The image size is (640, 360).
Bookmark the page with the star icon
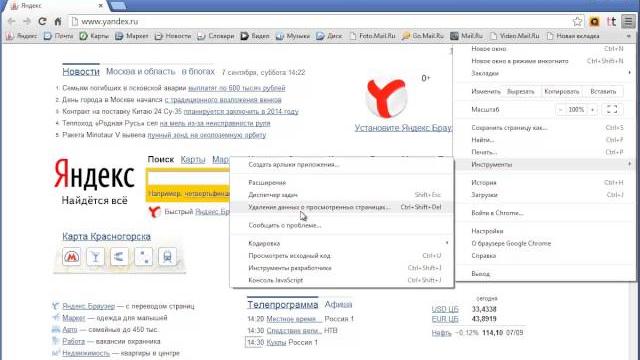[x=577, y=22]
